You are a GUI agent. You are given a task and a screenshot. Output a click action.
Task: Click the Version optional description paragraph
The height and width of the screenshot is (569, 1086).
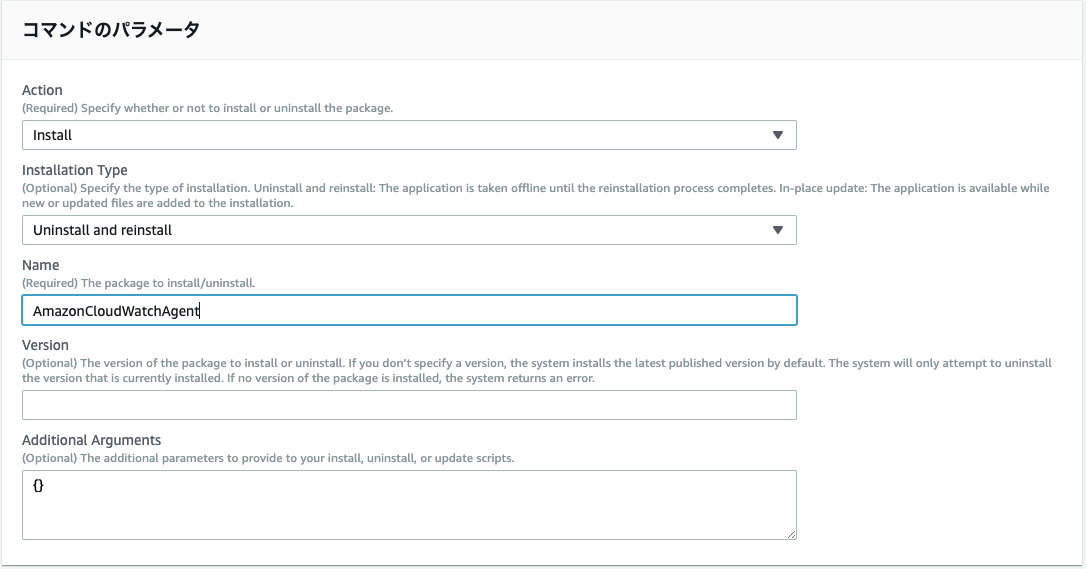point(537,370)
